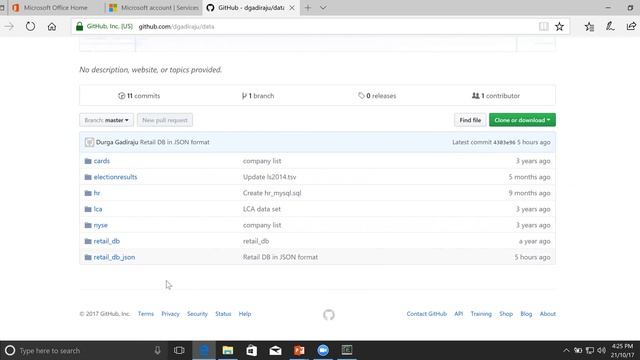Open Microsoft Store from the taskbar

coord(251,351)
